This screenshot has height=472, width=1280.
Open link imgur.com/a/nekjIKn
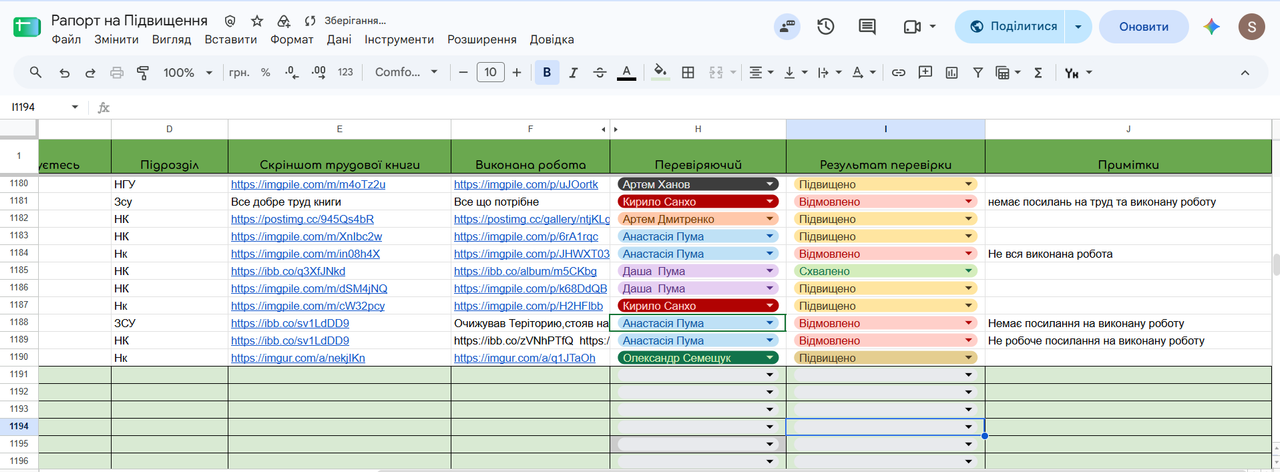pyautogui.click(x=298, y=358)
